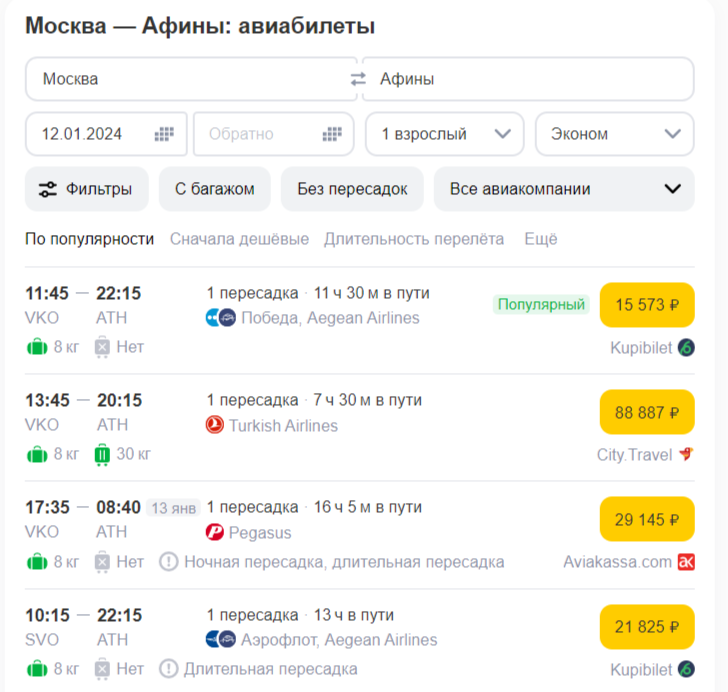This screenshot has height=692, width=728.
Task: Expand the 1 взрослый passengers dropdown
Action: 445,134
